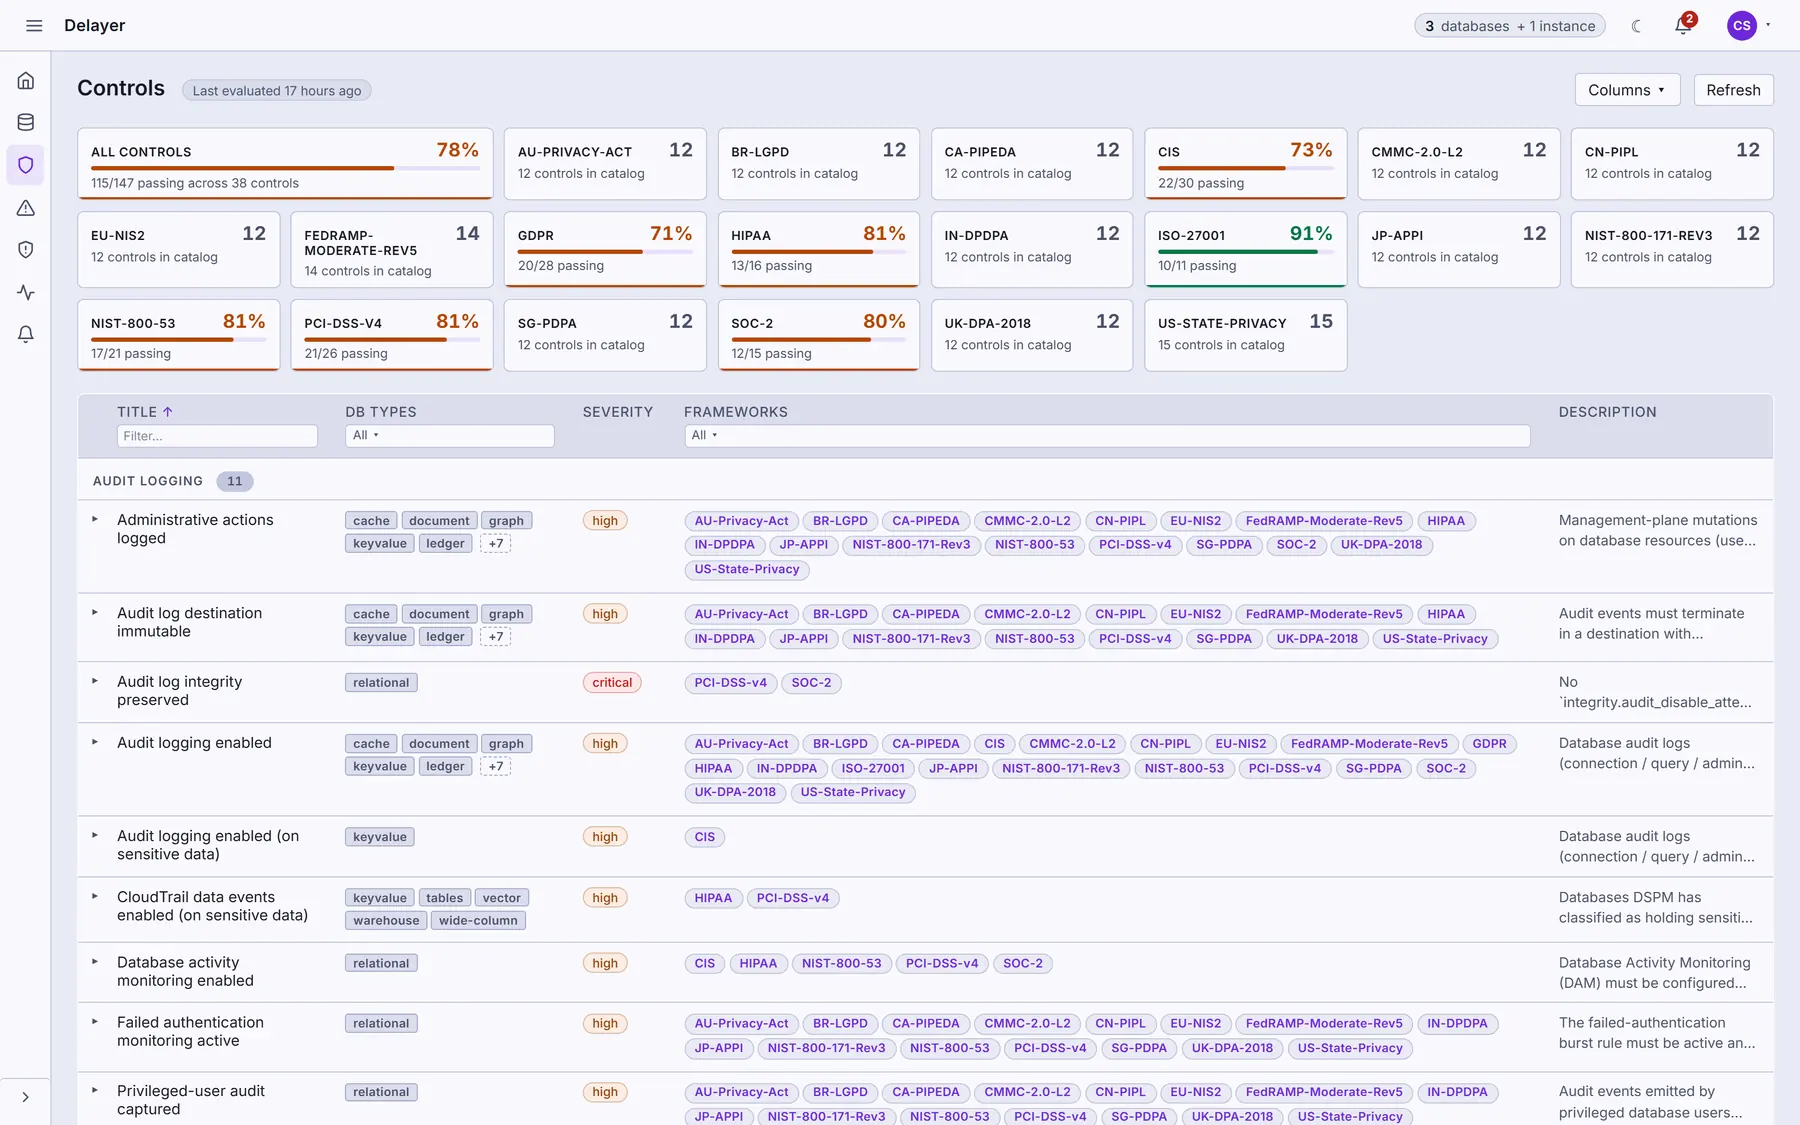Focus the title Filter input field
This screenshot has height=1125, width=1800.
click(217, 436)
